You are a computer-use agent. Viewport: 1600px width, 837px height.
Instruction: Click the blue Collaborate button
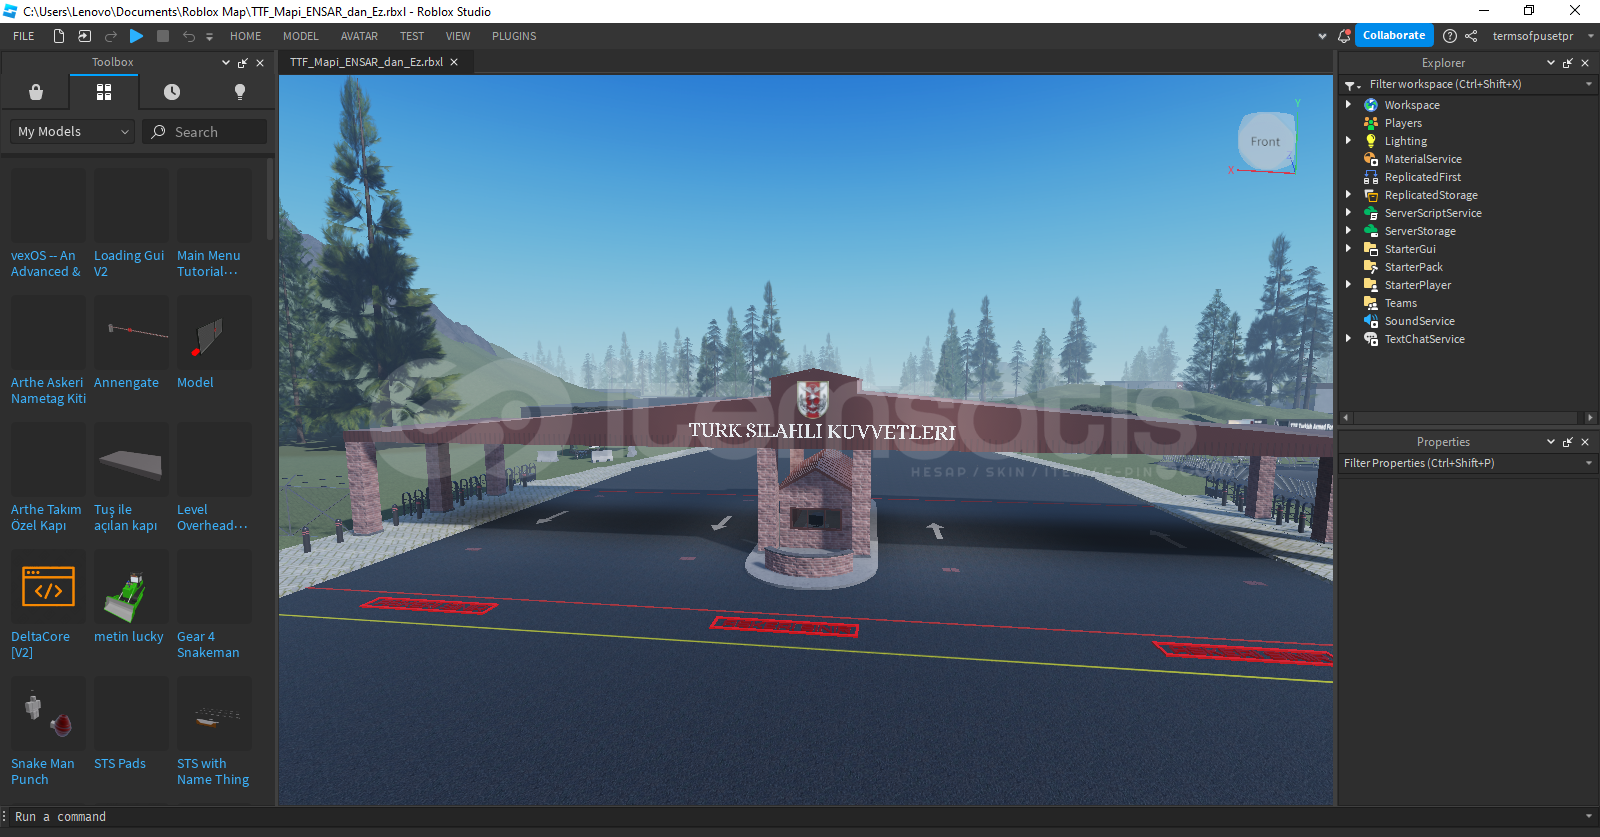(1394, 35)
